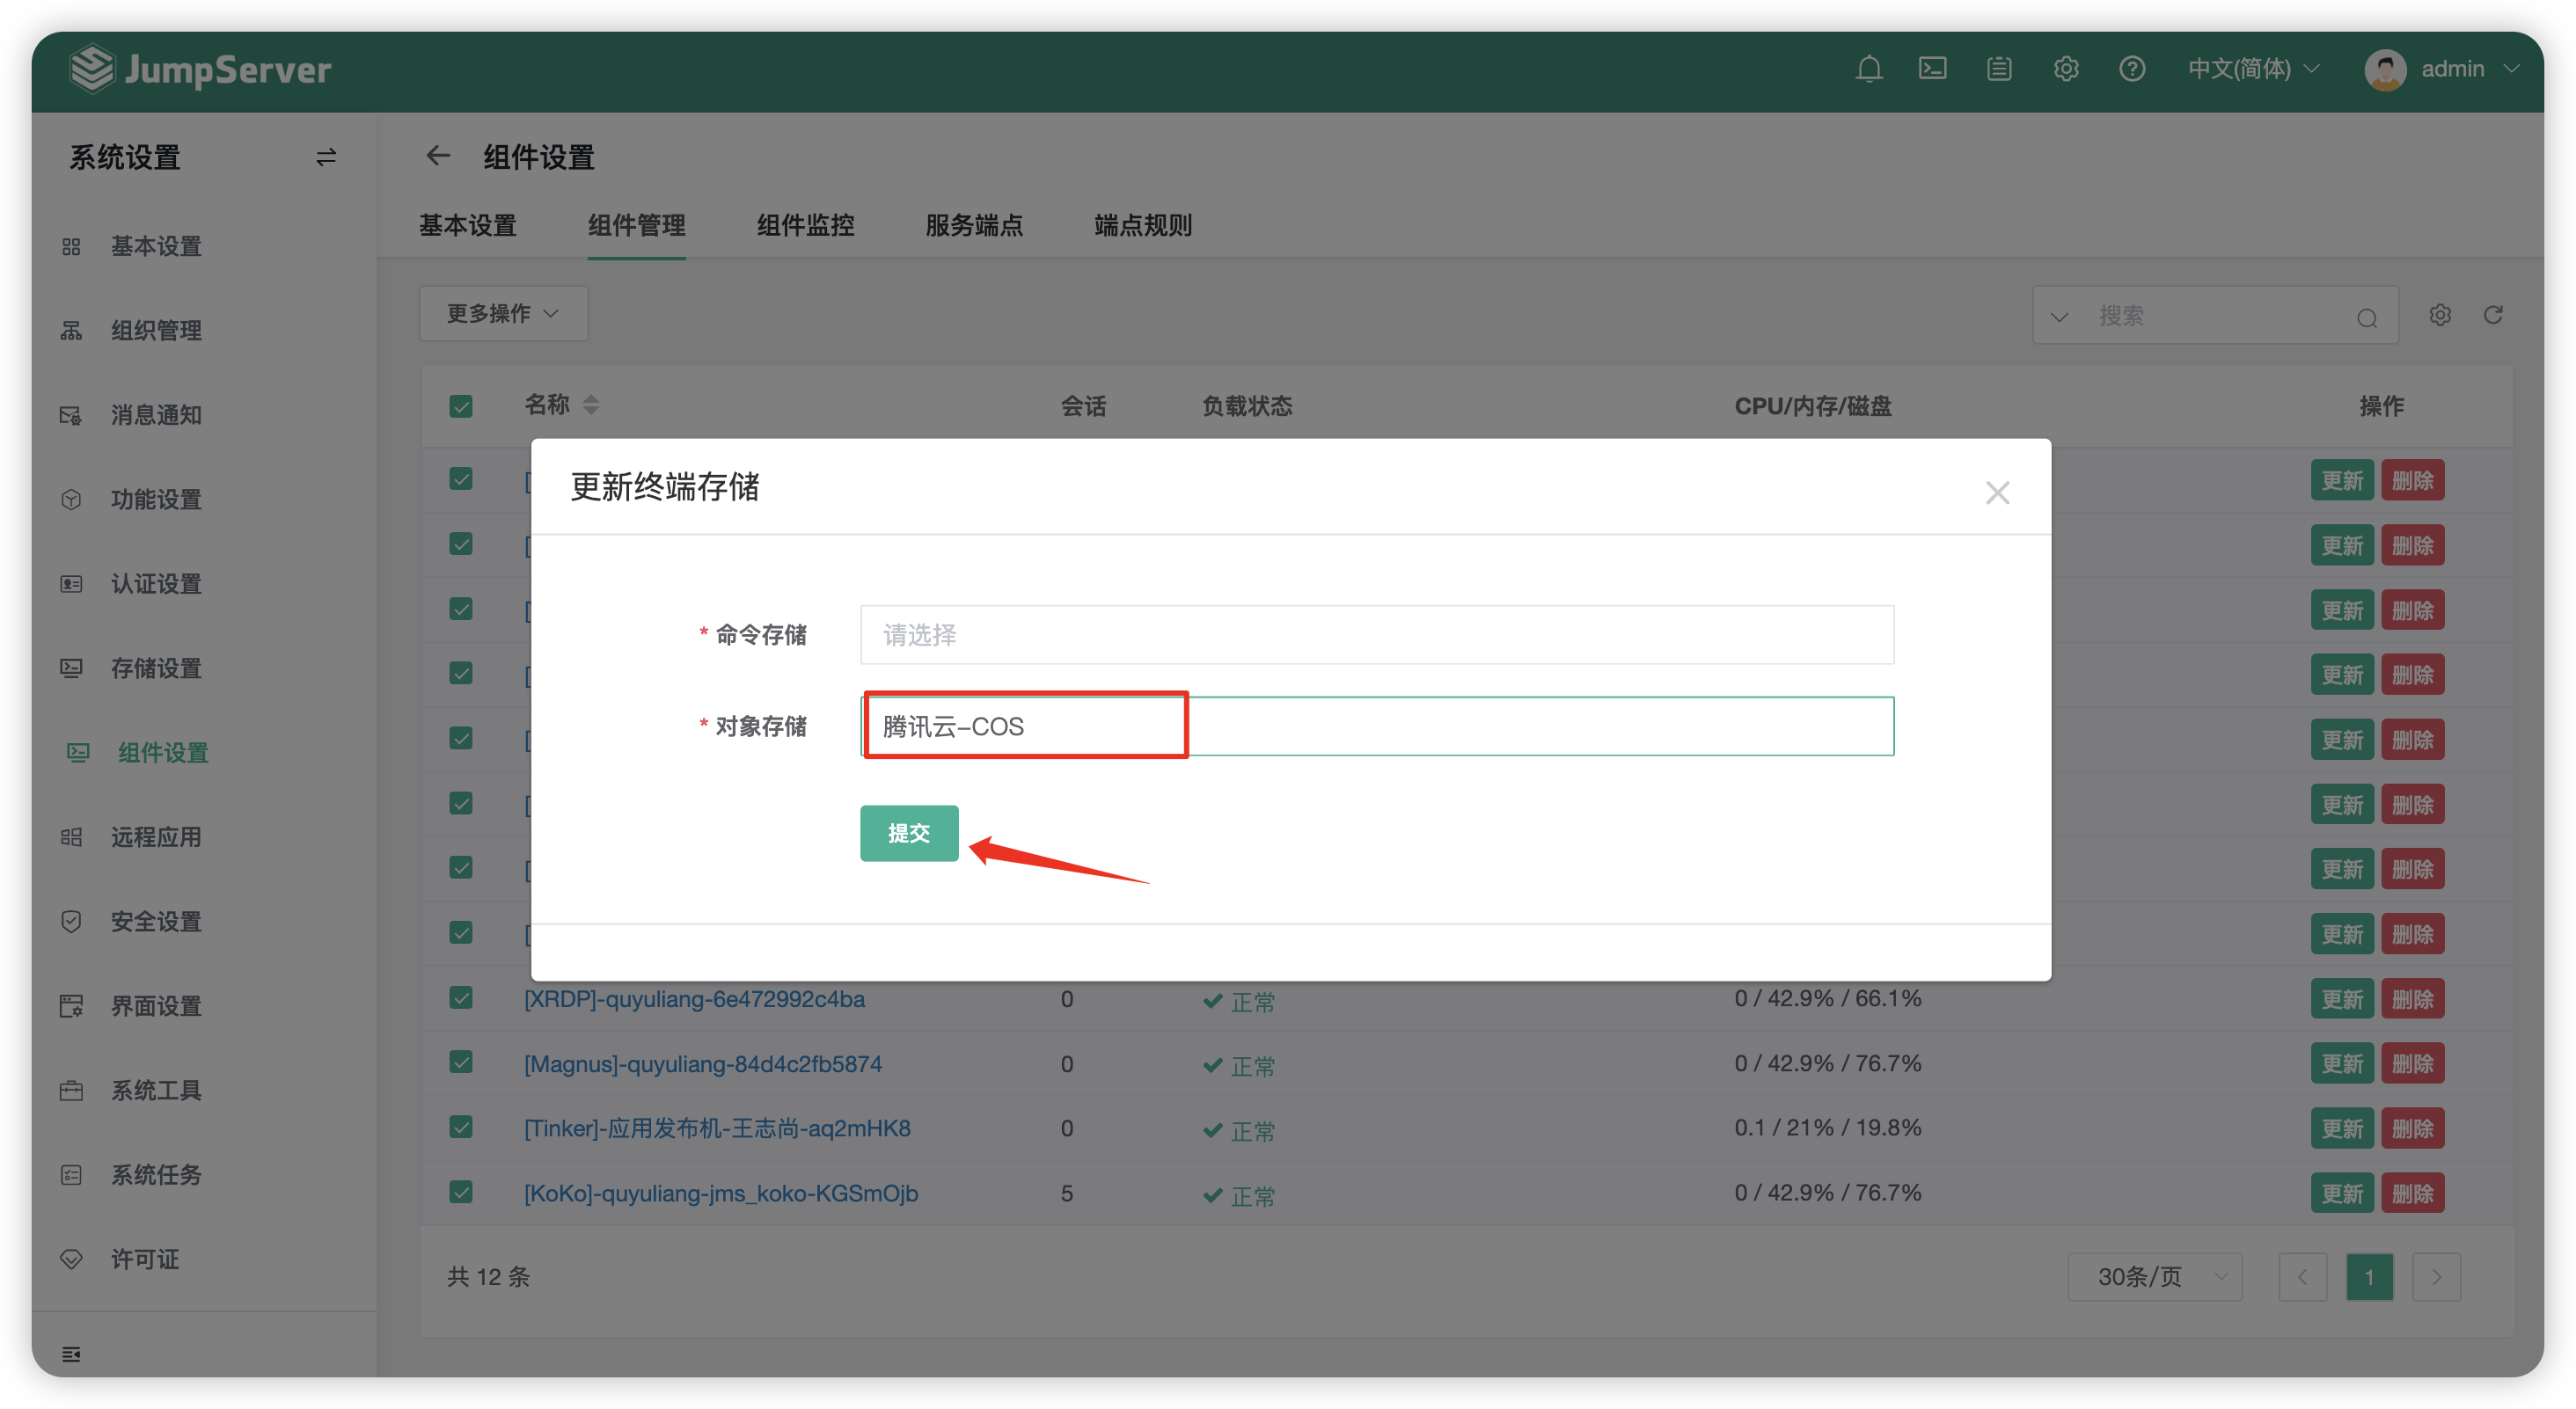This screenshot has width=2576, height=1409.
Task: Open system settings gear in top bar
Action: point(2065,69)
